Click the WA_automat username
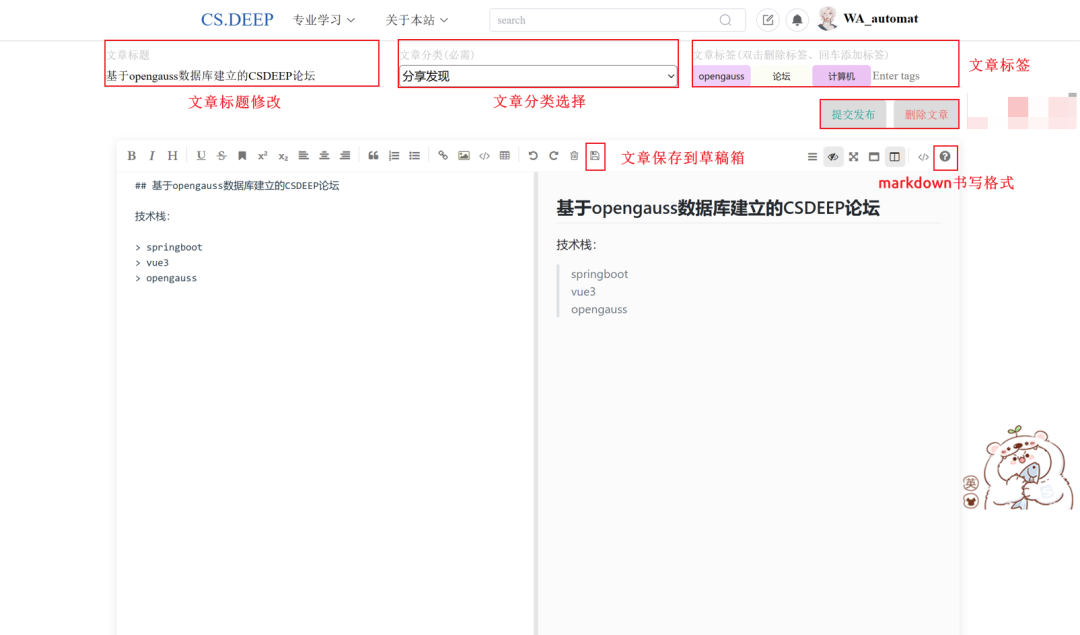 click(880, 19)
